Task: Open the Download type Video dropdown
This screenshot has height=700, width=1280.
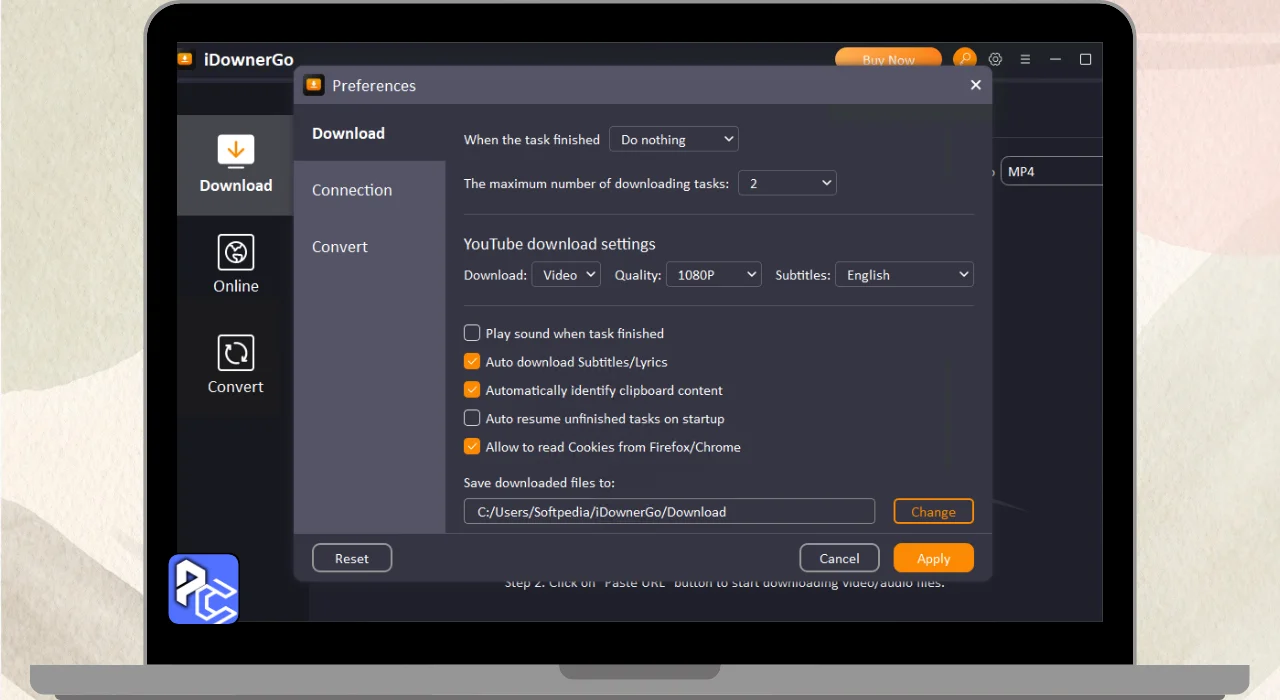Action: pos(566,274)
